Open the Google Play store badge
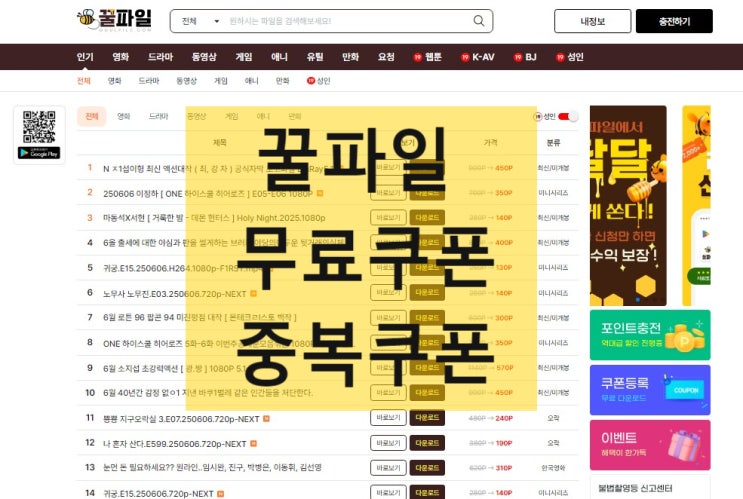Image resolution: width=743 pixels, height=499 pixels. tap(39, 153)
